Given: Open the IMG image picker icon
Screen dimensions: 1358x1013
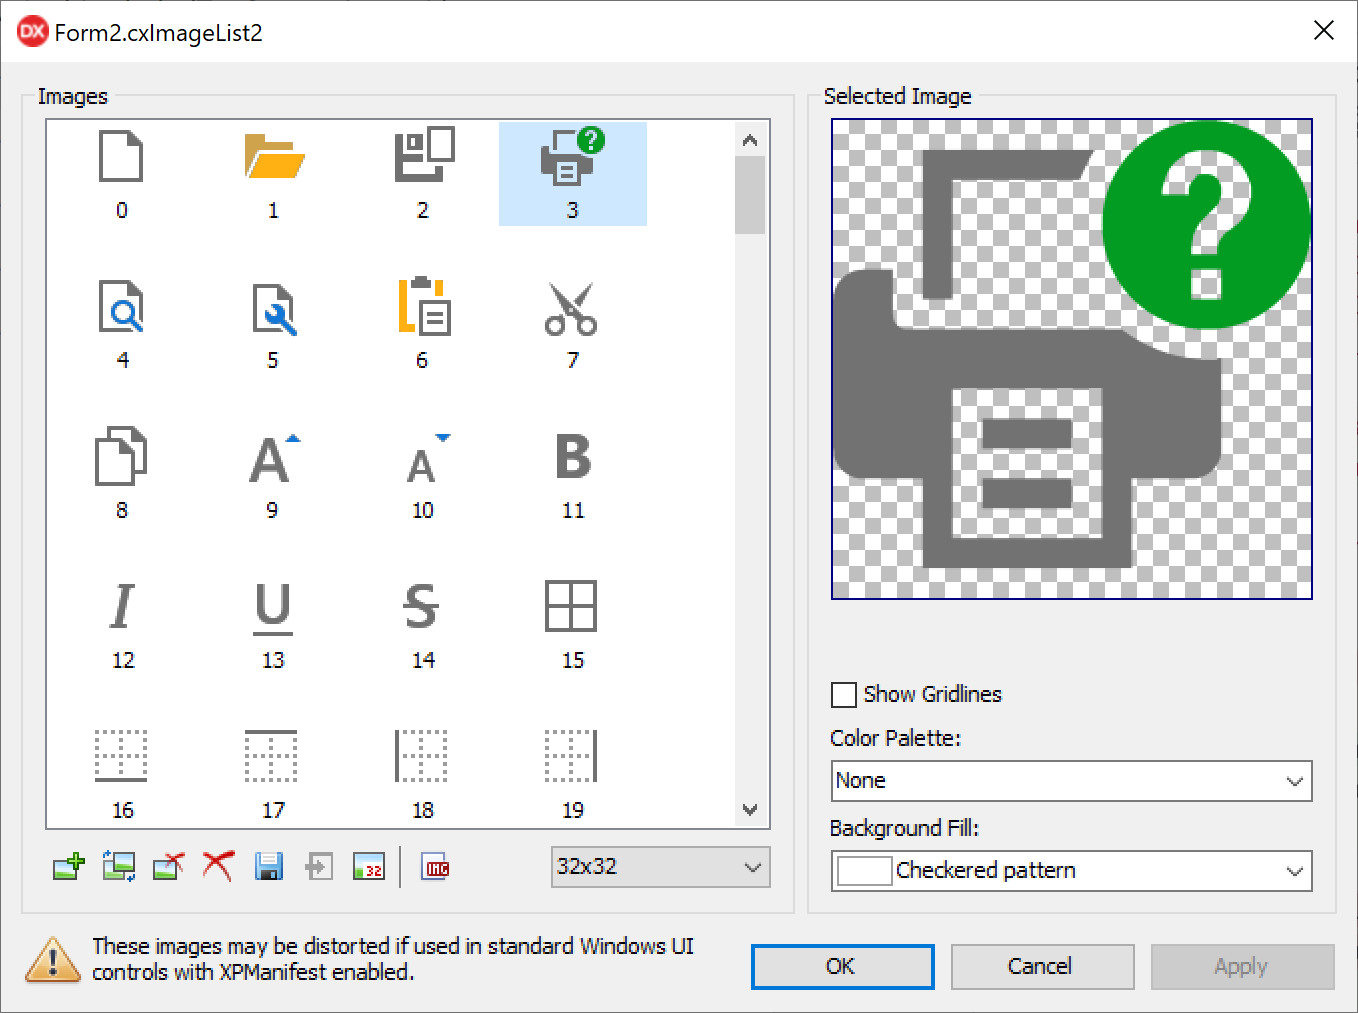Looking at the screenshot, I should point(437,867).
